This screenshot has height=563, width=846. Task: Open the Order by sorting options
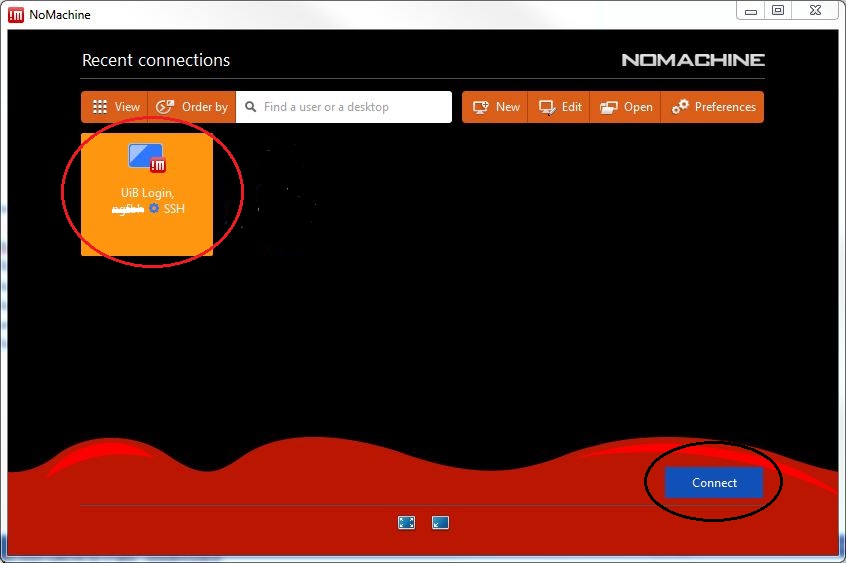click(x=192, y=107)
